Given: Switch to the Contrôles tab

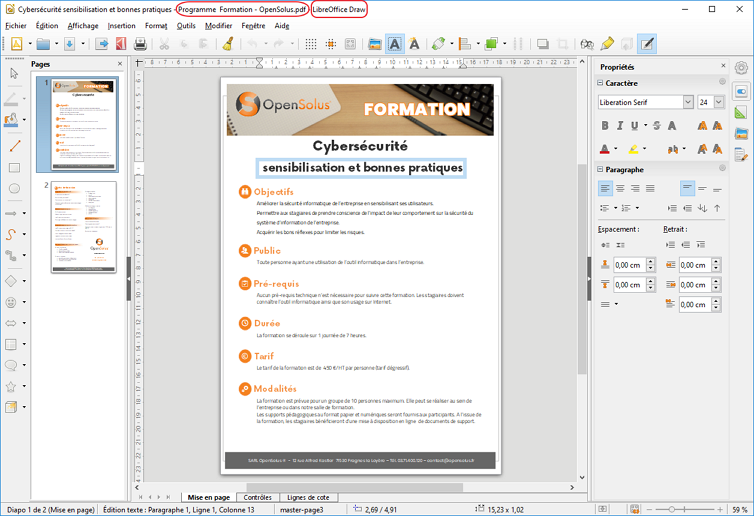Looking at the screenshot, I should [257, 497].
